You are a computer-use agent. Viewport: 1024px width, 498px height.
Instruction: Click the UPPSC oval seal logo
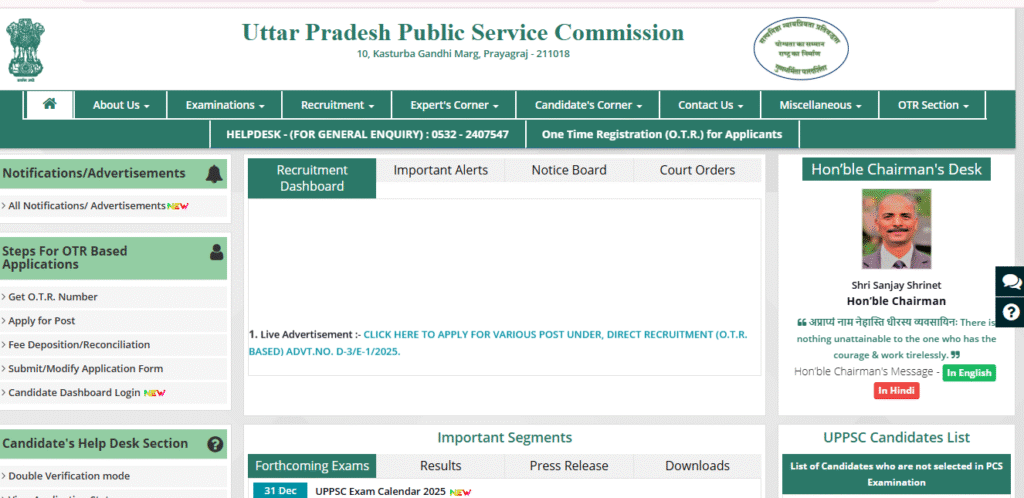pos(801,49)
